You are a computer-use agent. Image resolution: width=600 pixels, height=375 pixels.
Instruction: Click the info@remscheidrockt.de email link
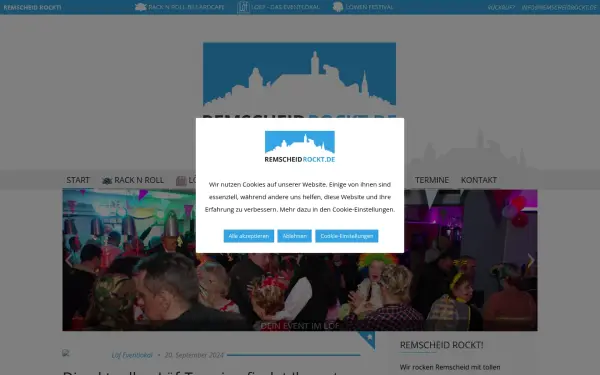[x=559, y=7]
